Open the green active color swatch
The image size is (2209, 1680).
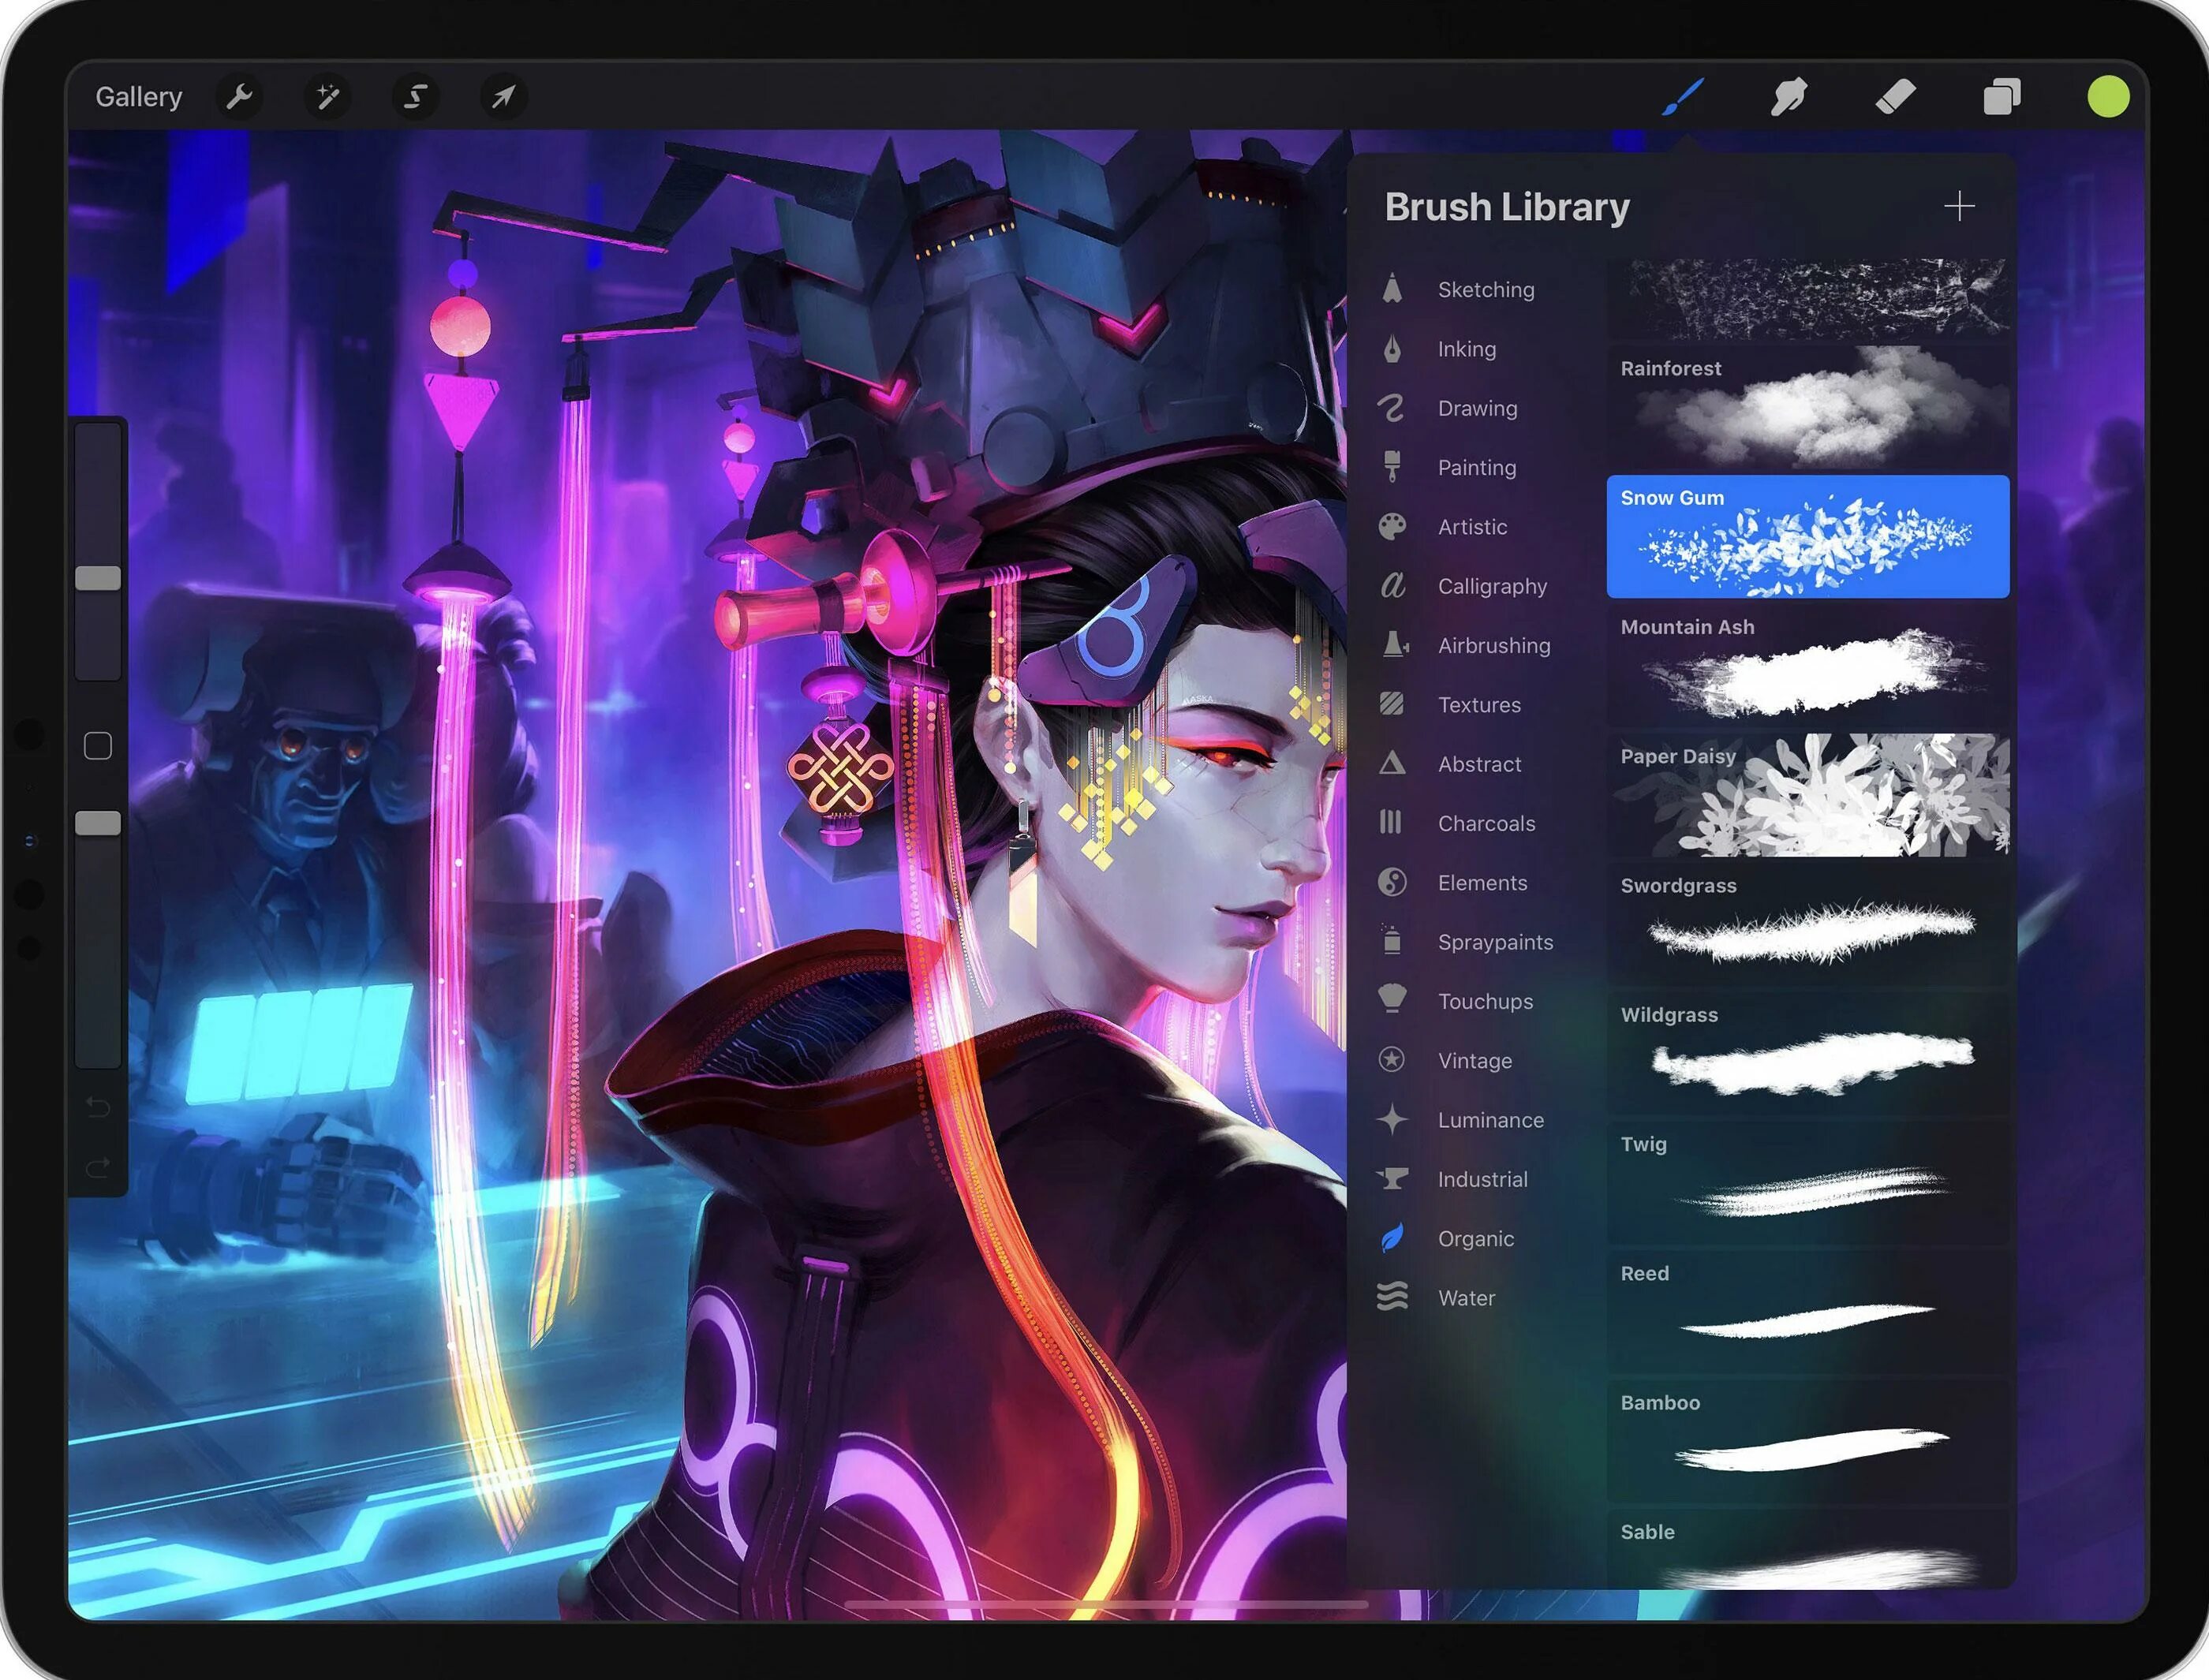coord(2108,97)
